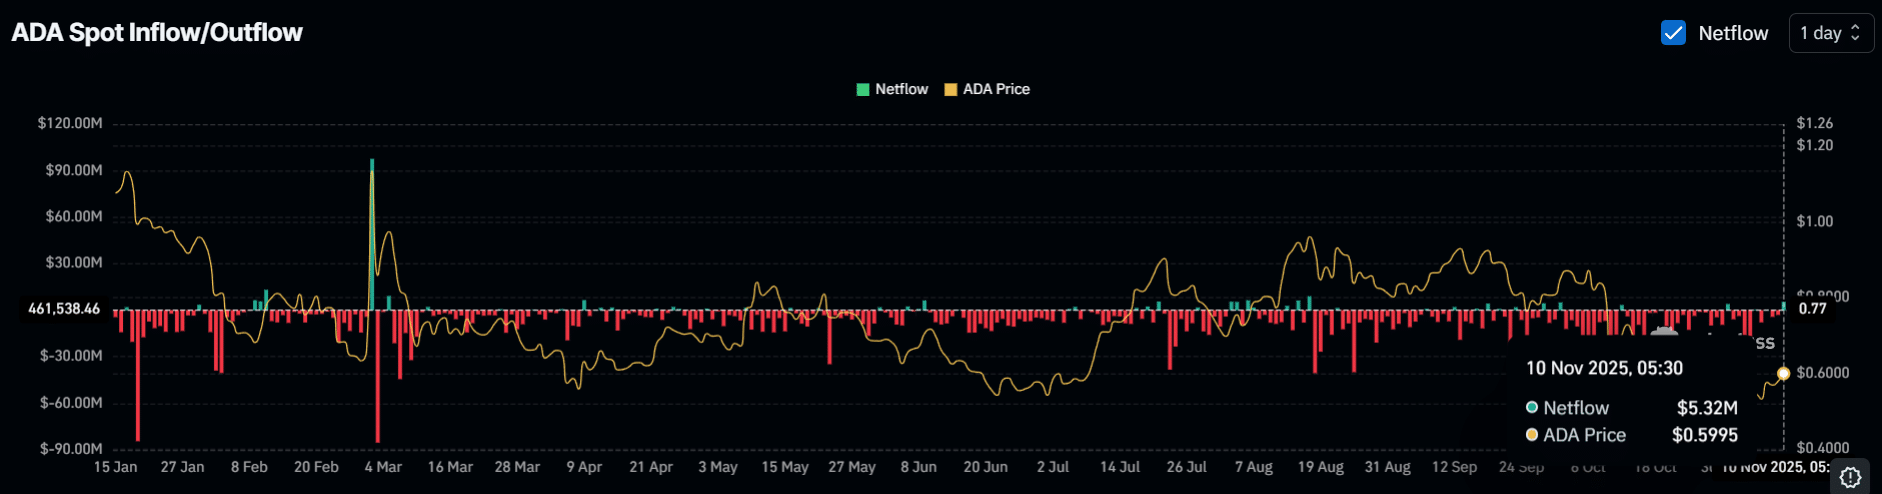
Task: Click the ADA price point marker at $0.5995
Action: [1783, 373]
